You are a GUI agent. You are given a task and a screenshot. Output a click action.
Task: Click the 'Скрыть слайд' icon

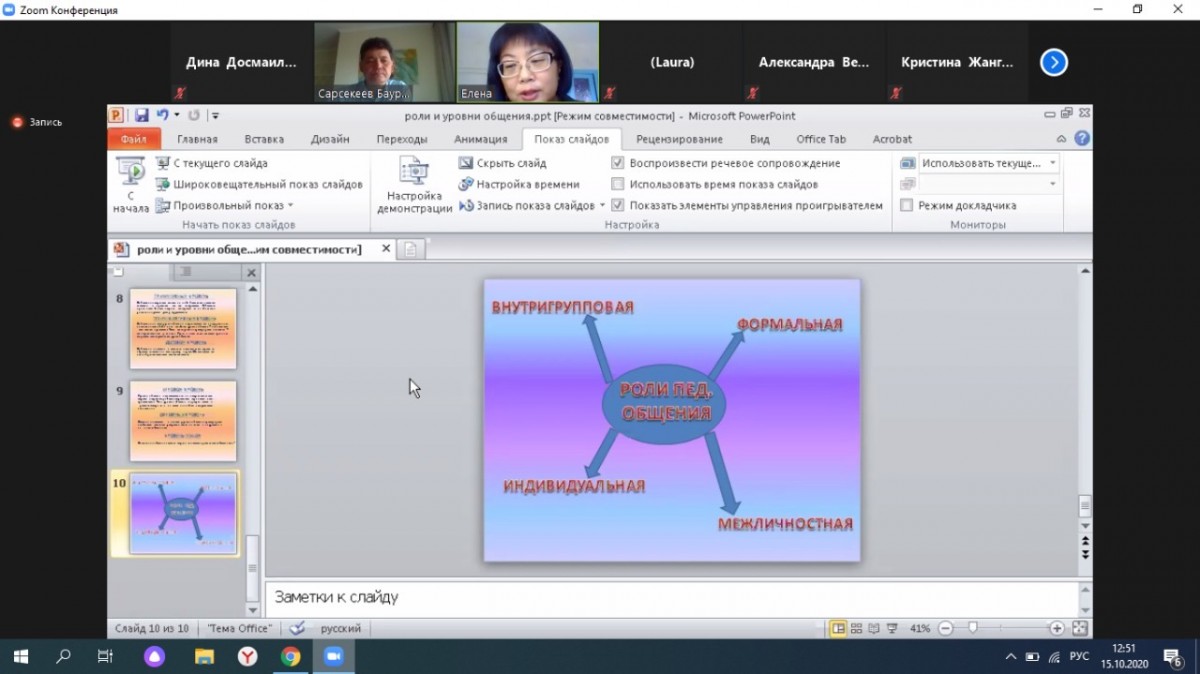[x=466, y=163]
